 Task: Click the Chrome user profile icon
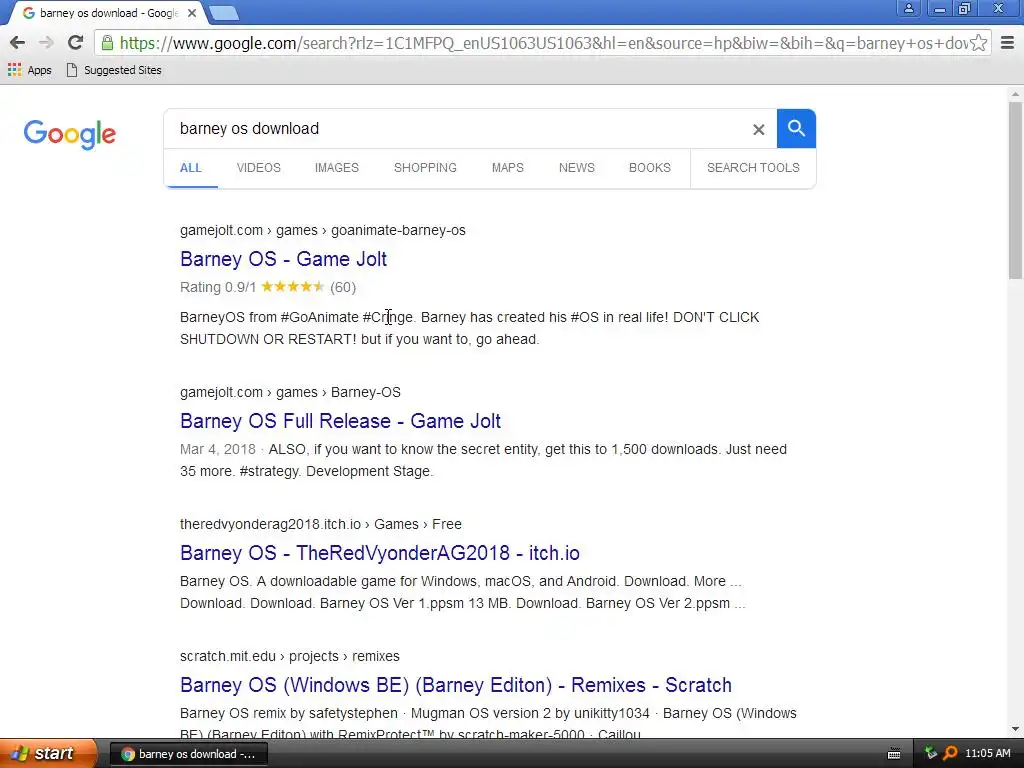point(908,8)
